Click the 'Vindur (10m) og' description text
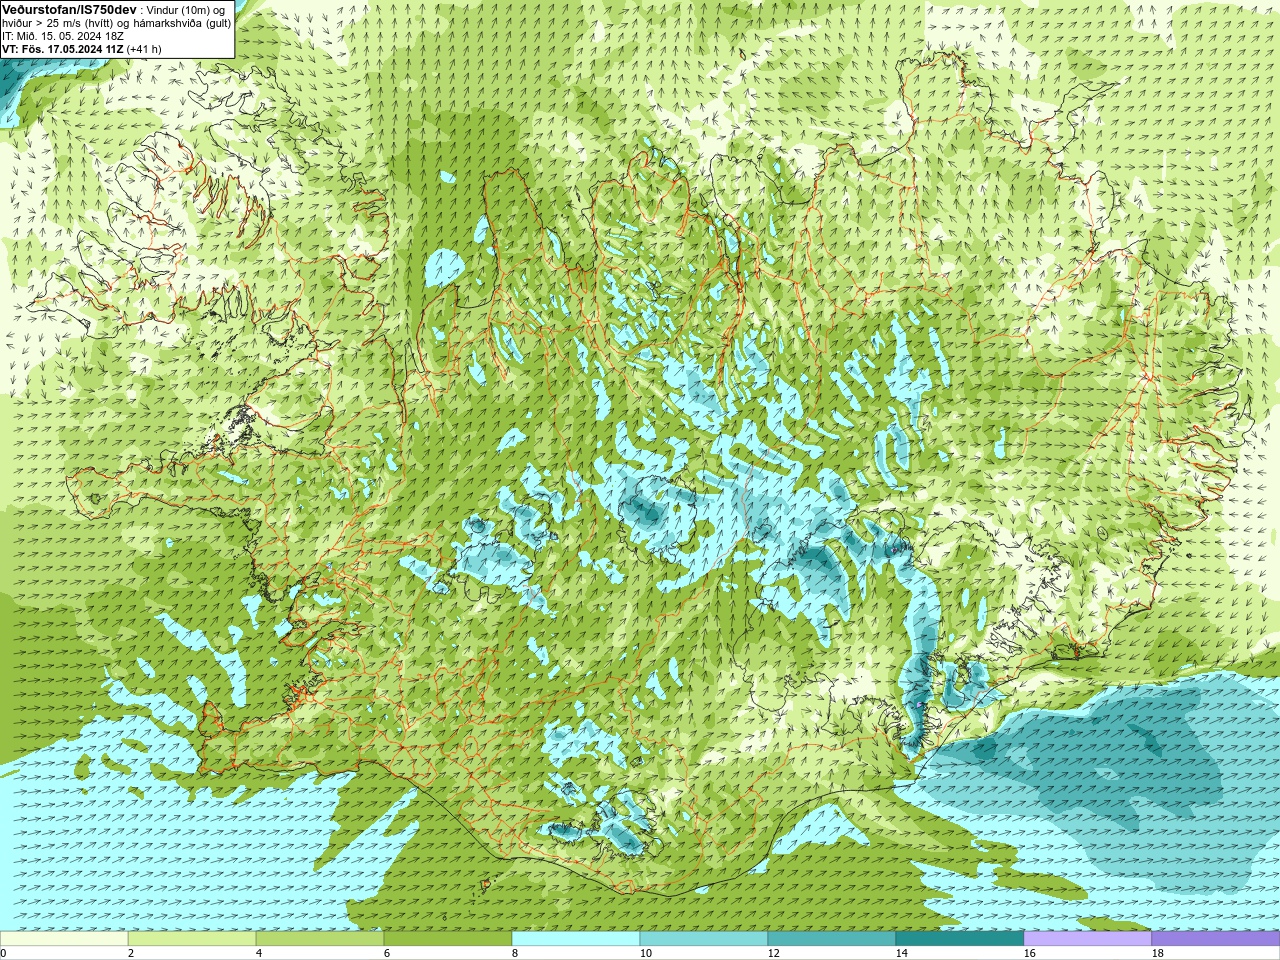 186,10
